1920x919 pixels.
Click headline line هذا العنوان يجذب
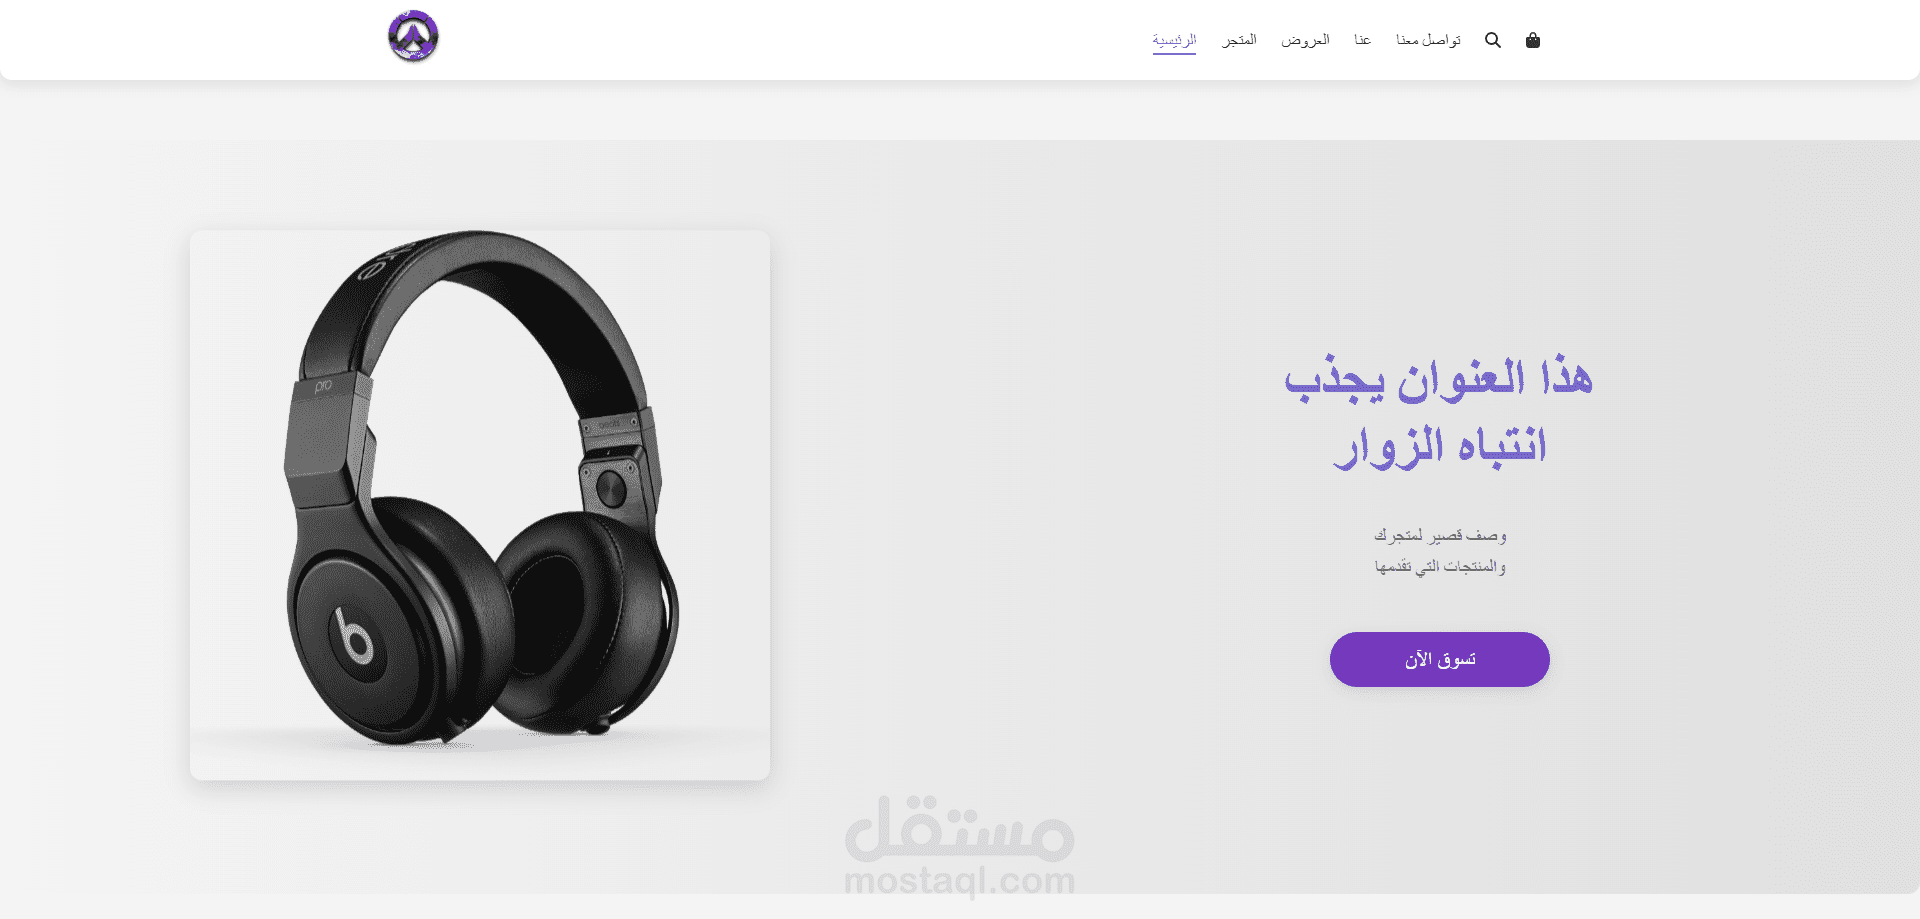[x=1439, y=379]
